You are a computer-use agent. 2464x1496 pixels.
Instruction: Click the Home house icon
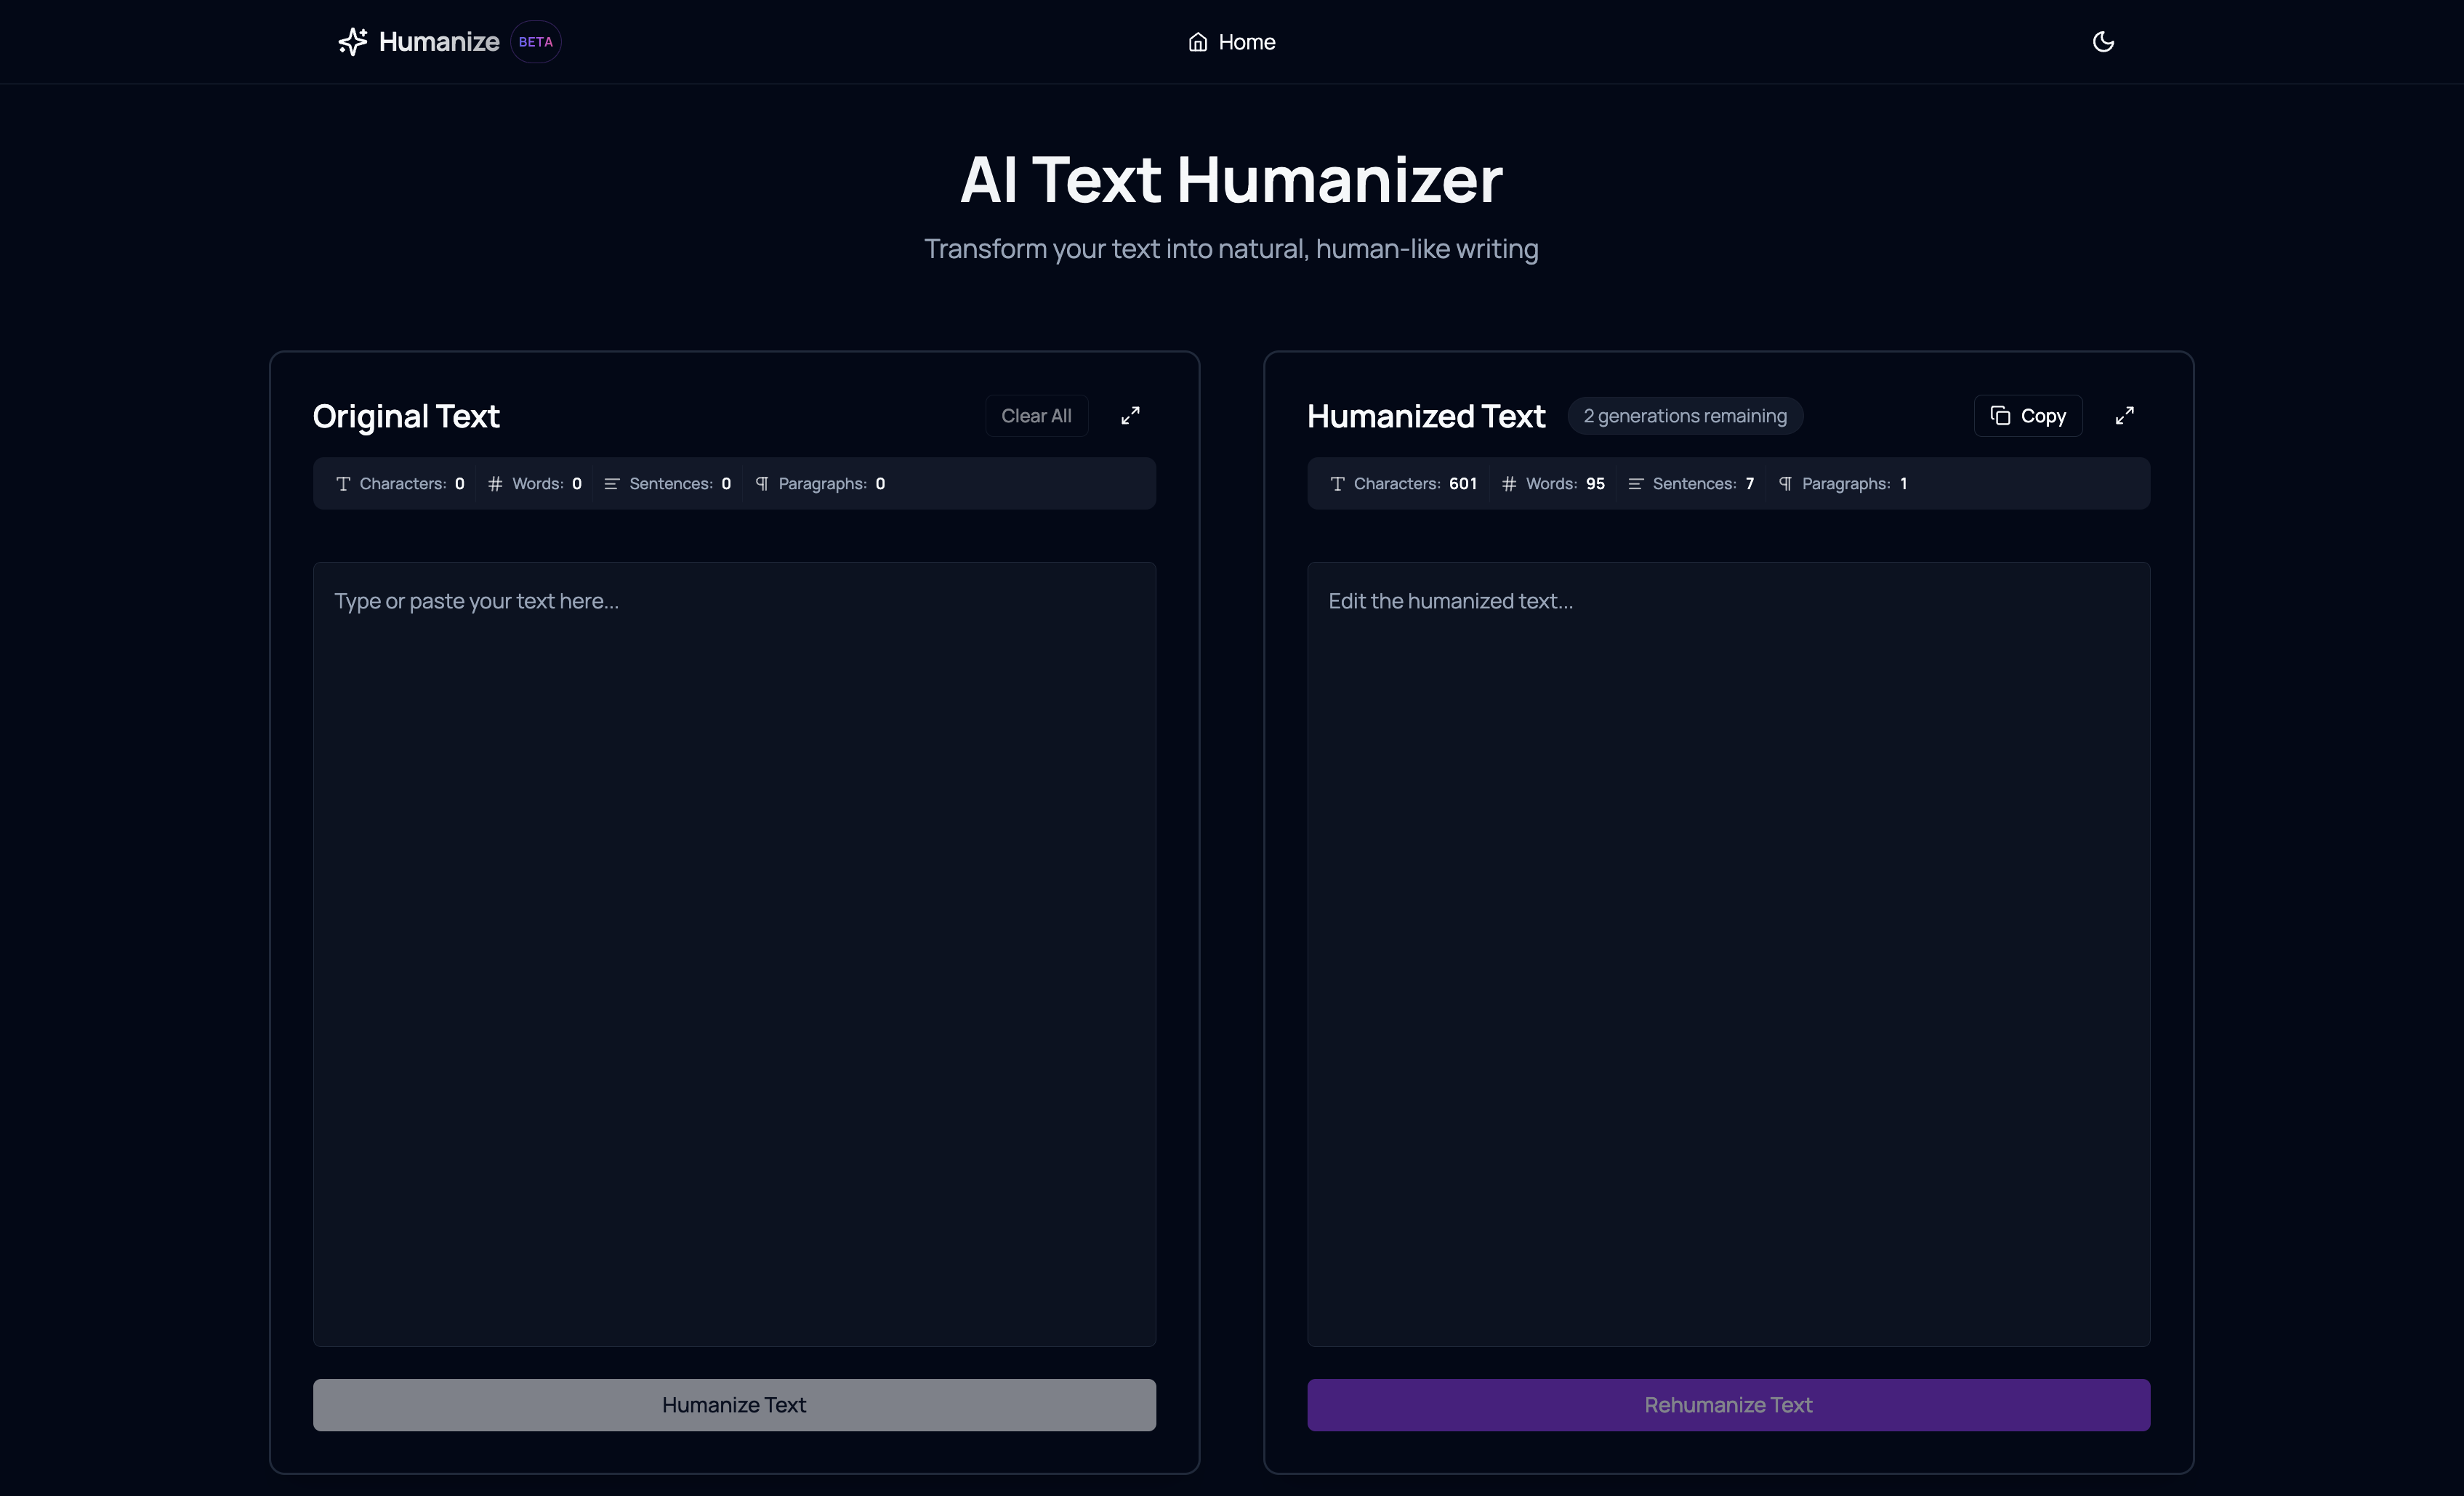1197,42
